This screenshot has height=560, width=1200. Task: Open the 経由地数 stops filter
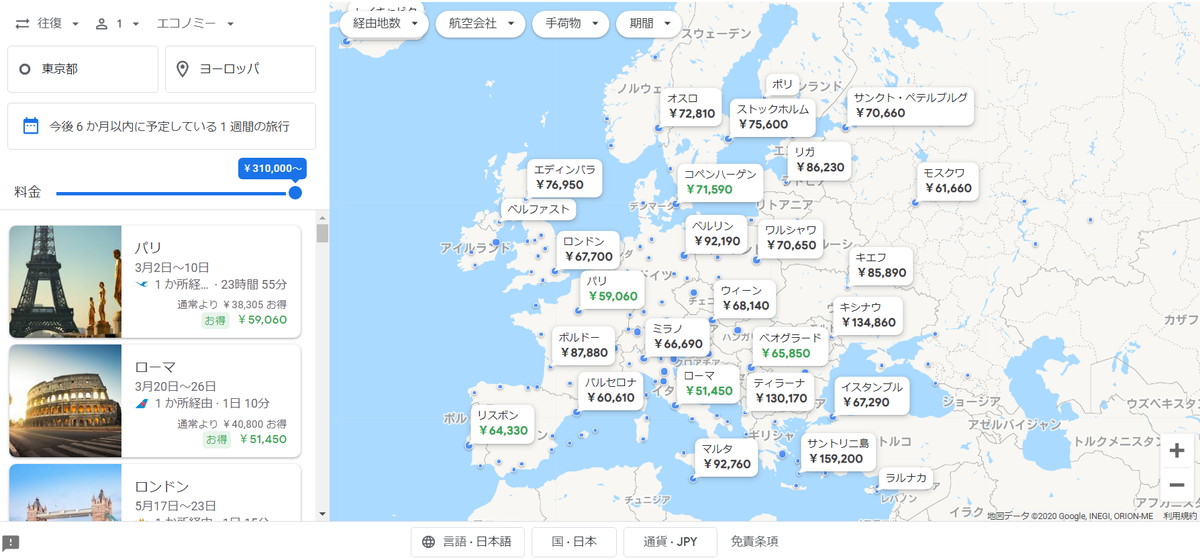coord(384,23)
